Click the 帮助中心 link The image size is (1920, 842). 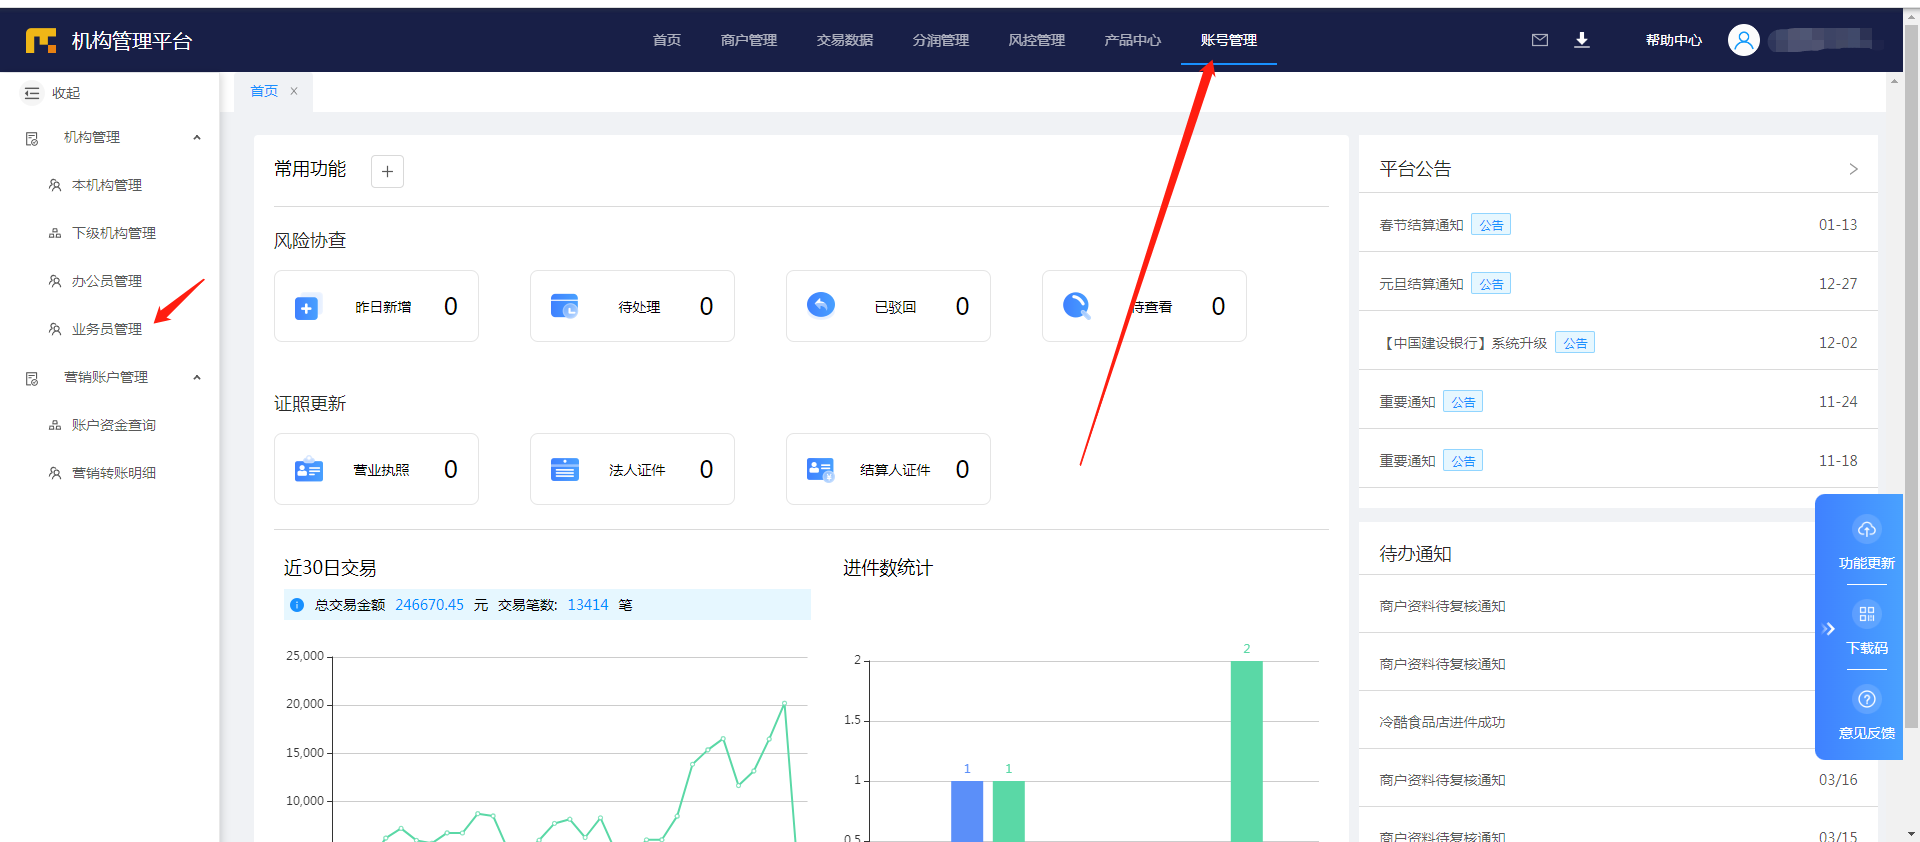click(x=1673, y=40)
